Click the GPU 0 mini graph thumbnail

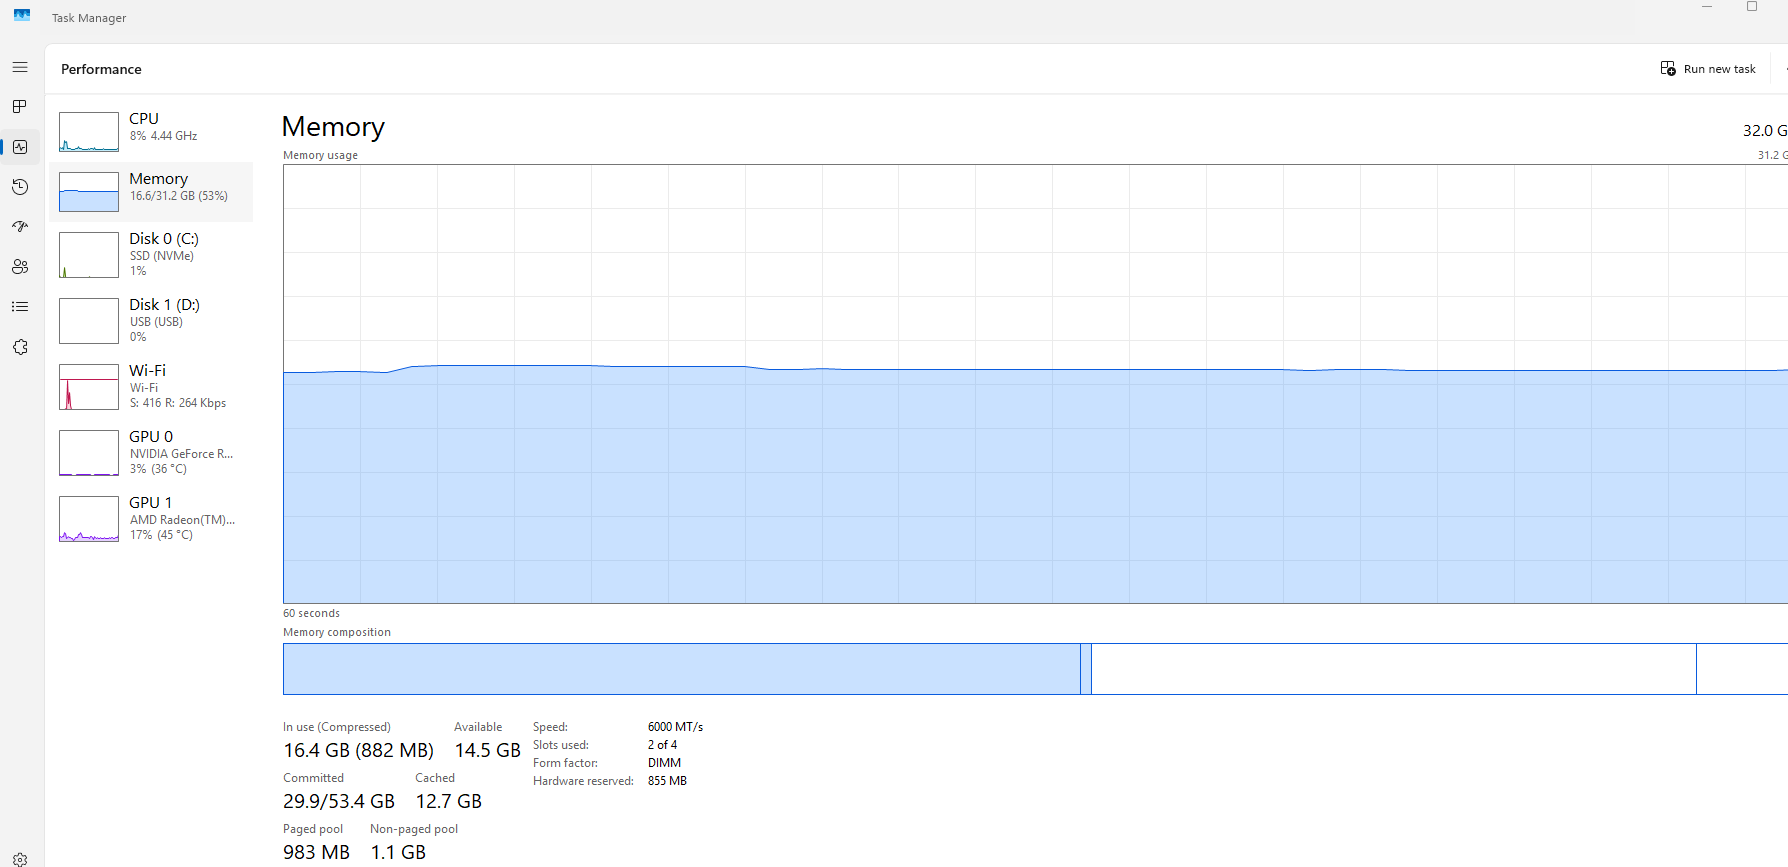(89, 453)
